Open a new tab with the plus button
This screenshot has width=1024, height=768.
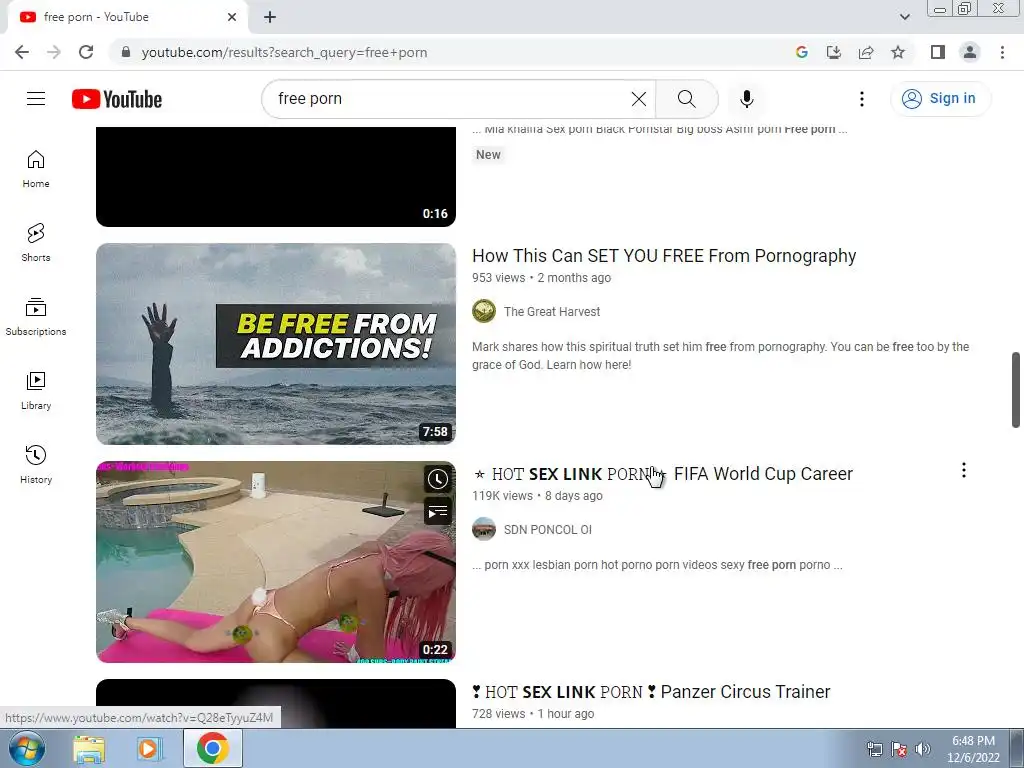pyautogui.click(x=270, y=17)
